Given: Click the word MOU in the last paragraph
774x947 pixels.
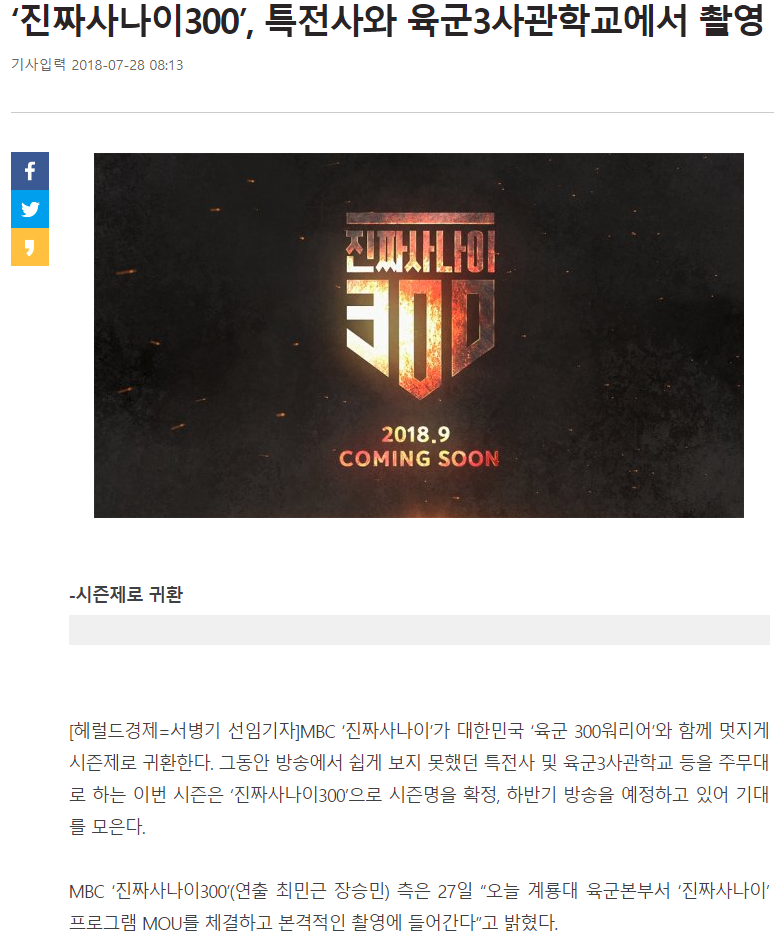Looking at the screenshot, I should [x=163, y=923].
